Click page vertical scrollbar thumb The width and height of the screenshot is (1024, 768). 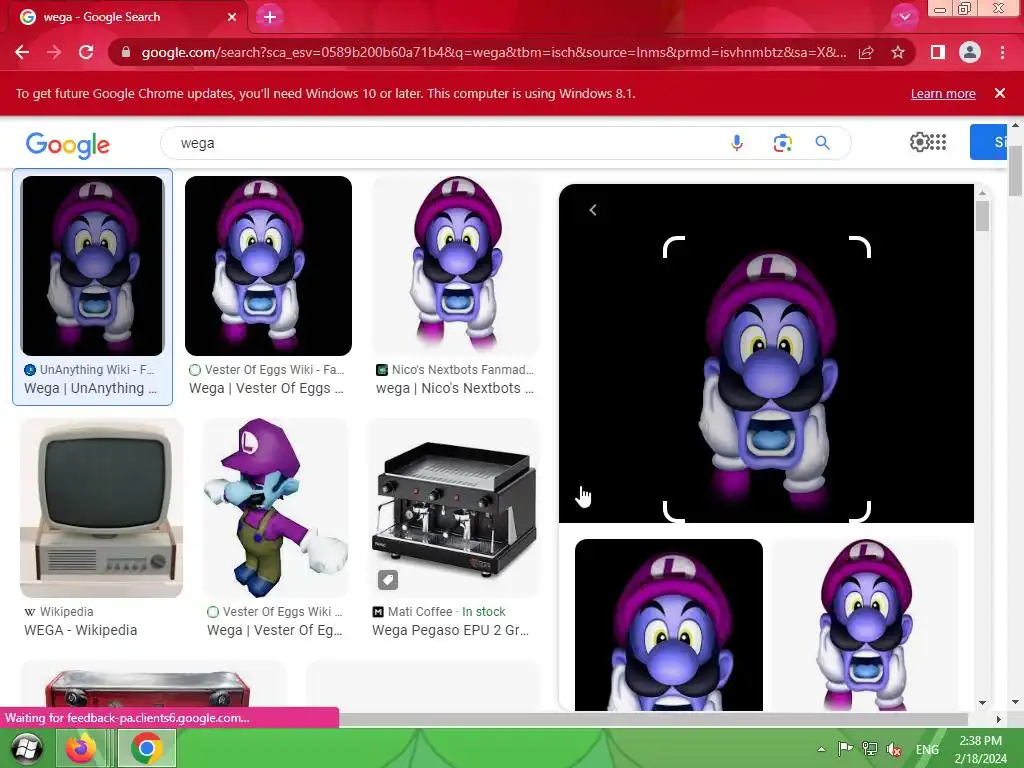point(1015,170)
